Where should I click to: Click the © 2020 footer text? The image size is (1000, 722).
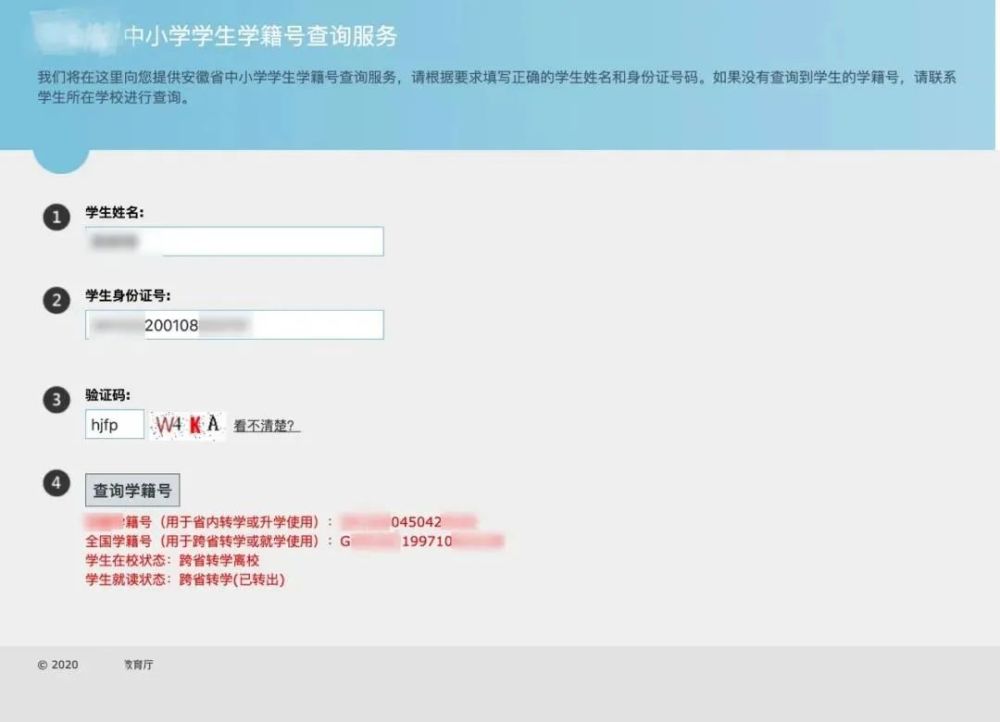pyautogui.click(x=58, y=665)
